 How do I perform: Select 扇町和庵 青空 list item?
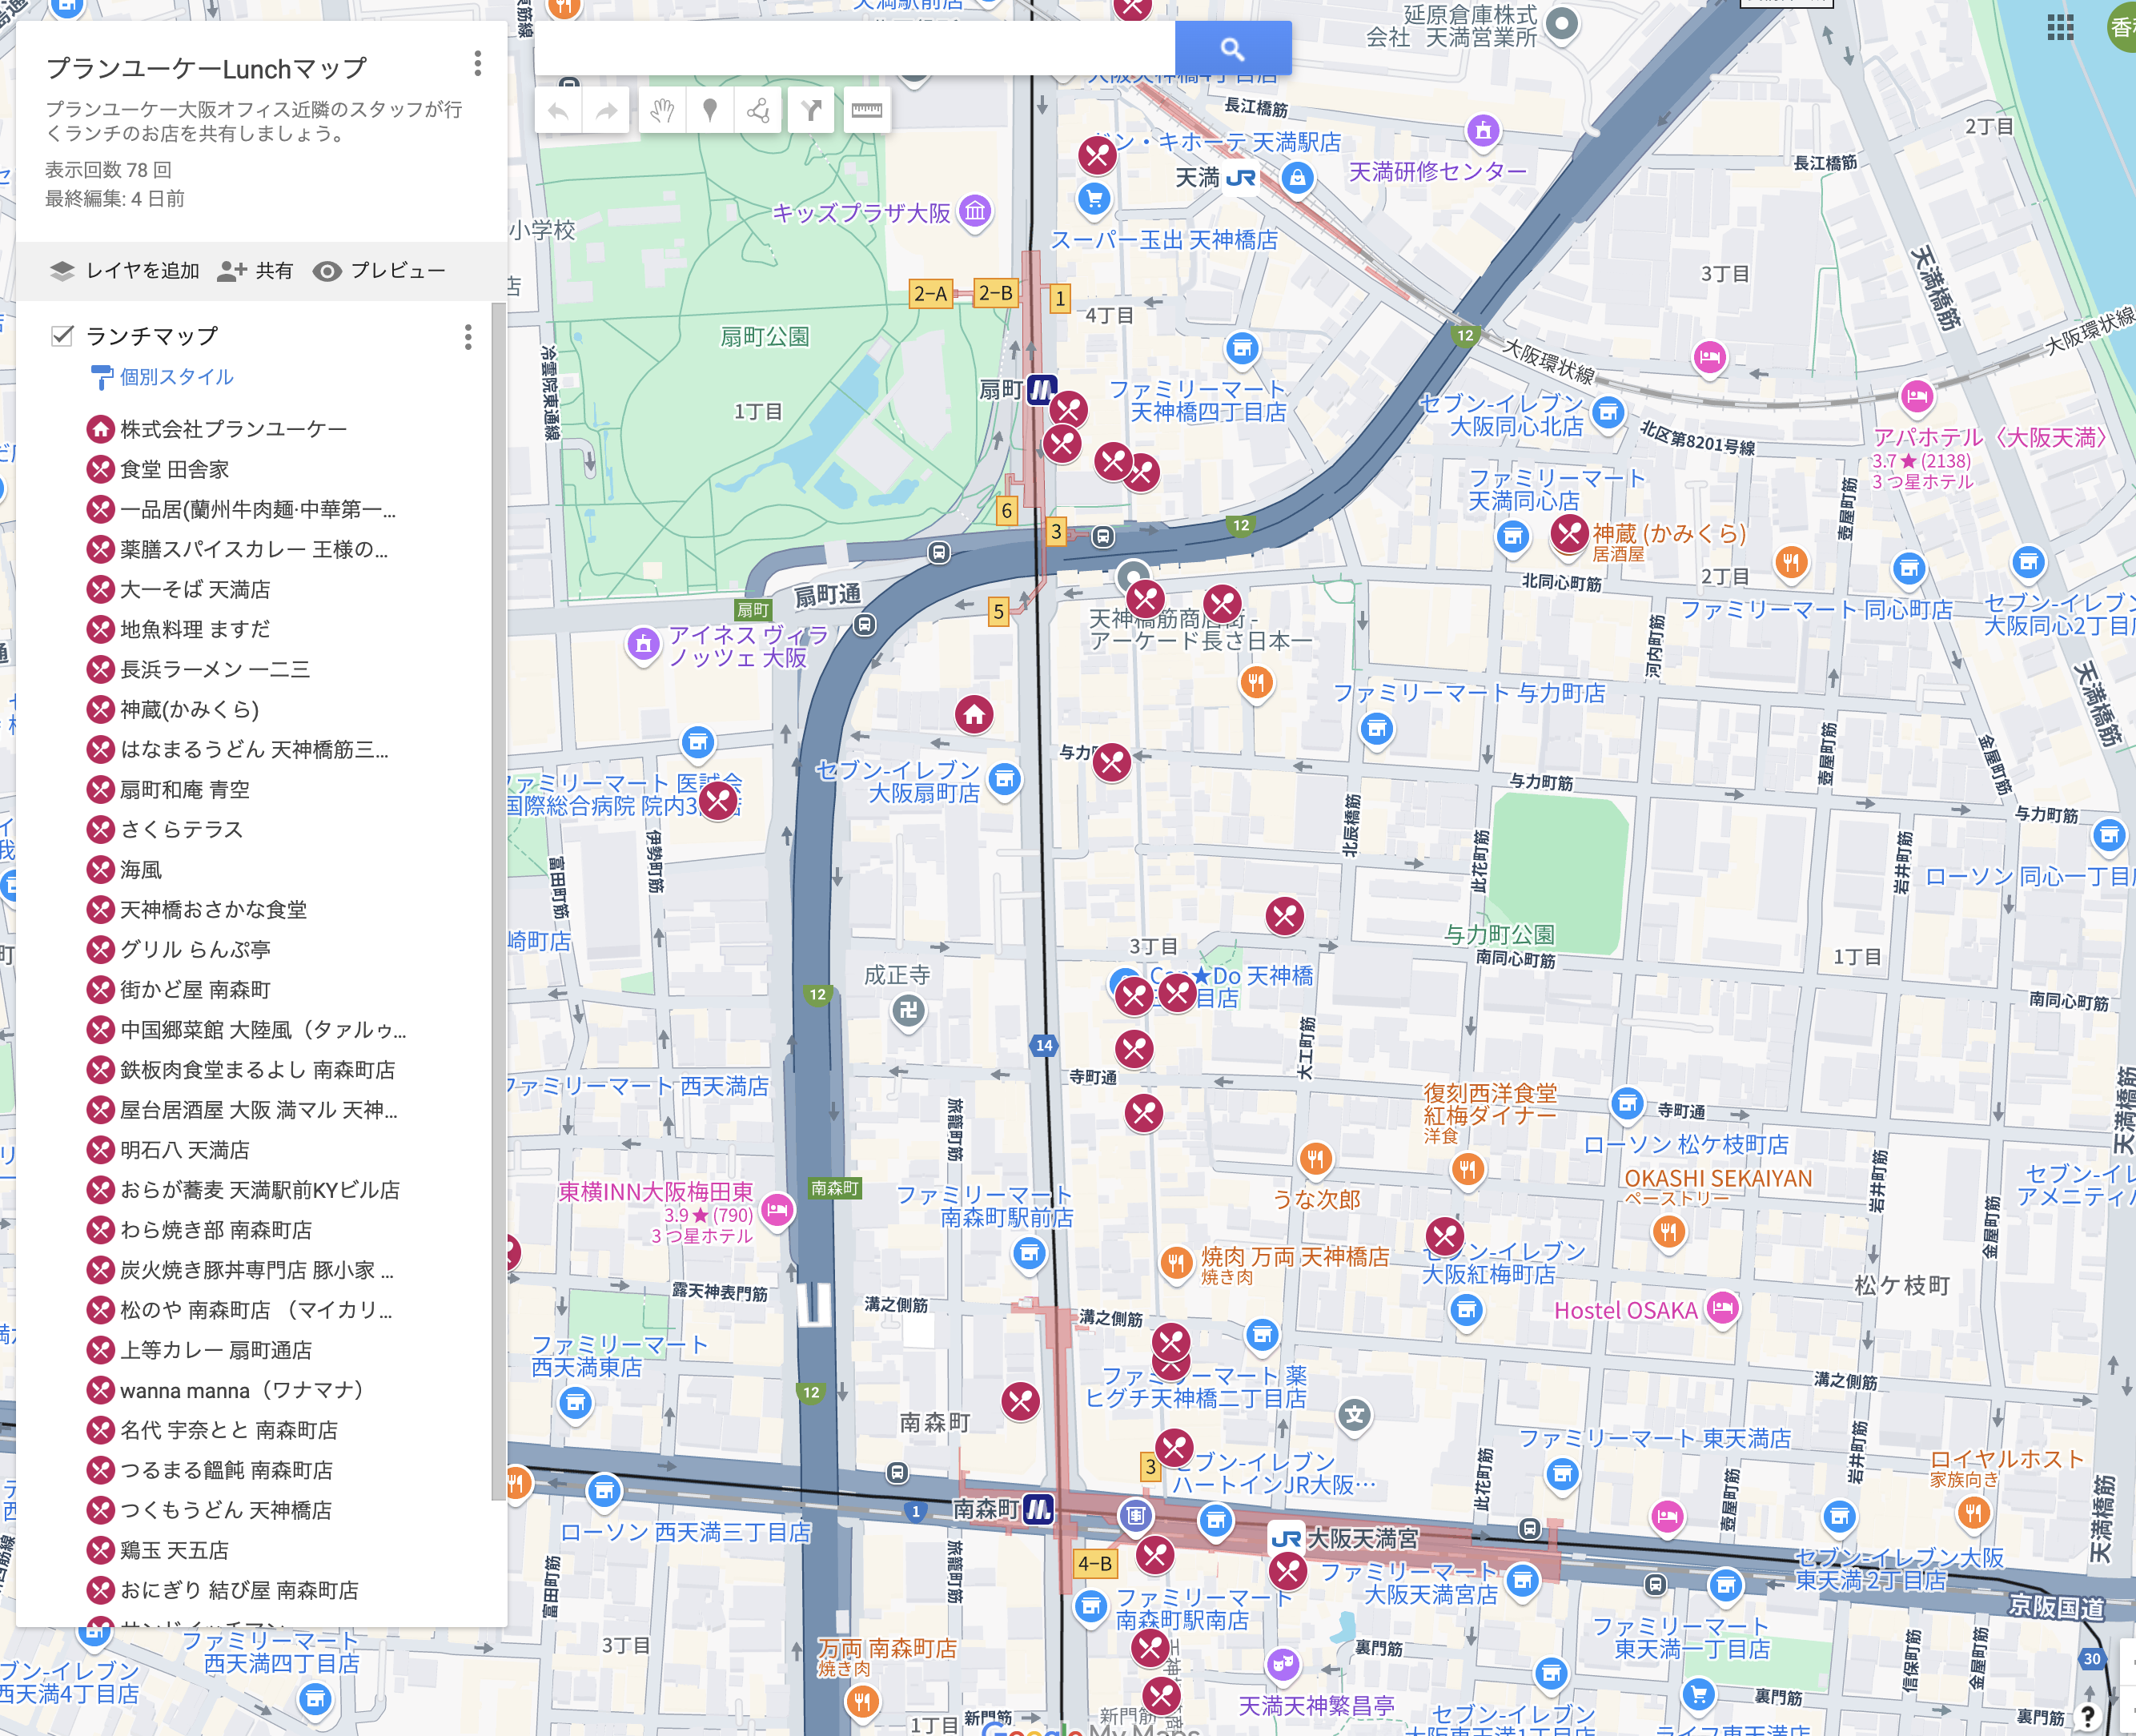pos(185,789)
